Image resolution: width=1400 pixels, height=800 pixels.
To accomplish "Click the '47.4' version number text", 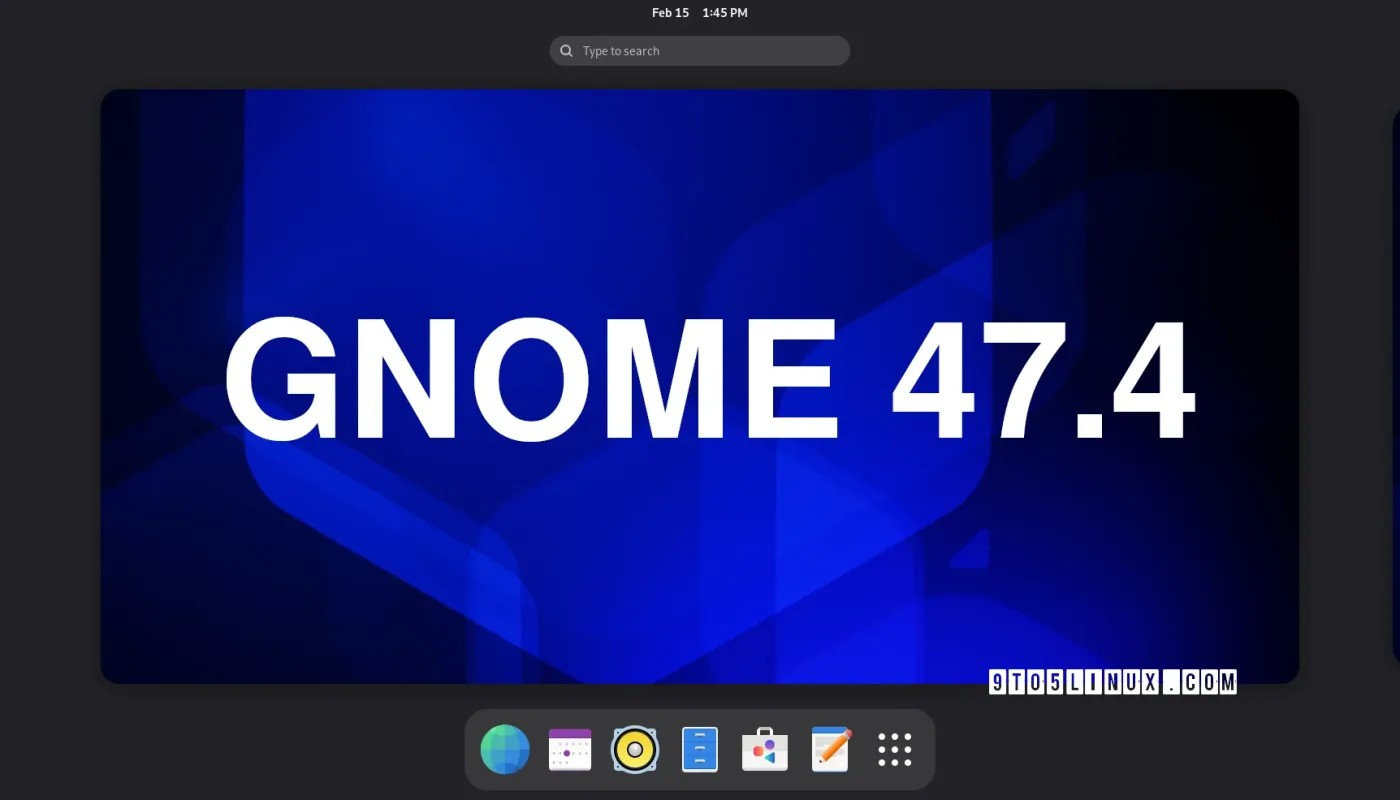I will [x=1040, y=380].
